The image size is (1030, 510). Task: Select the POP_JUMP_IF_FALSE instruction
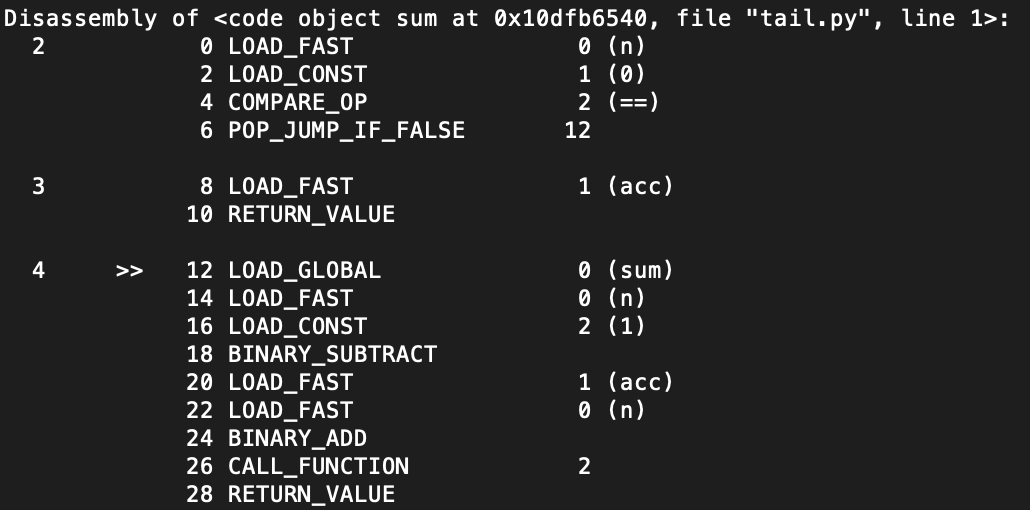(346, 130)
